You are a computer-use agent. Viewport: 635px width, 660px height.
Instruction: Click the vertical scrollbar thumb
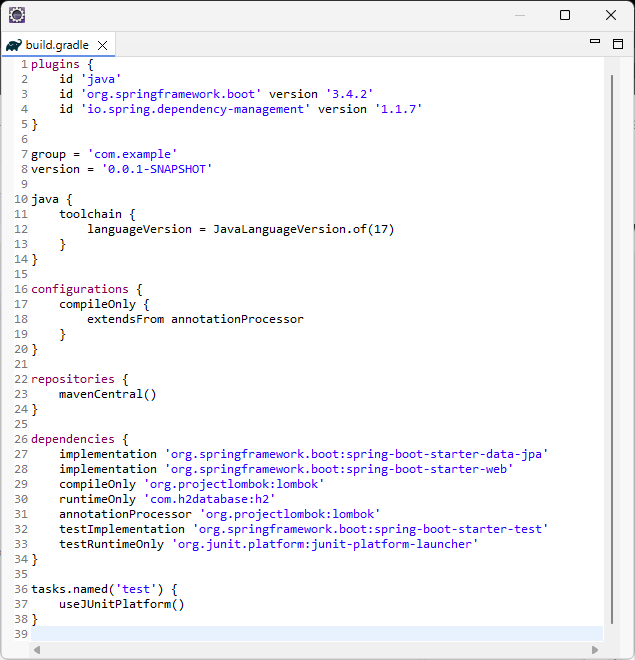click(x=612, y=349)
